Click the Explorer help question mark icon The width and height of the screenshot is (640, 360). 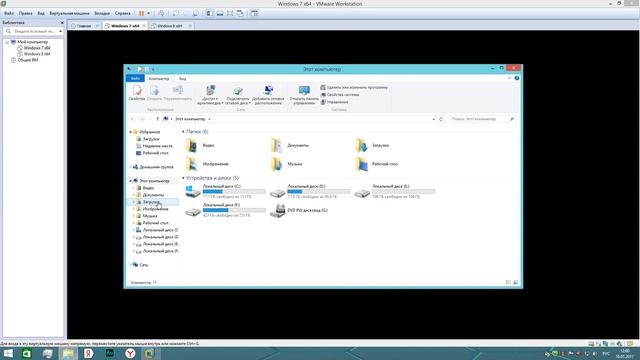click(x=517, y=78)
